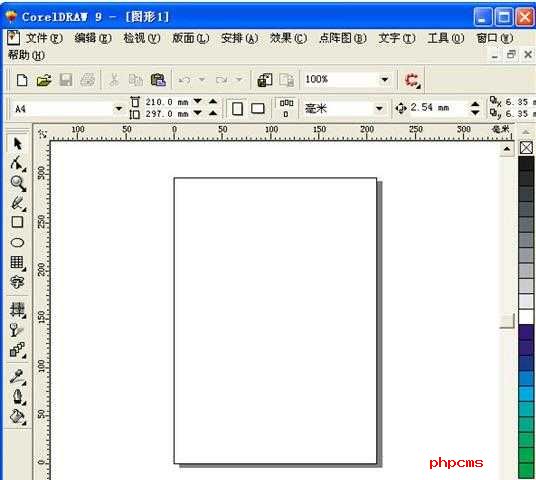
Task: Click the no-fill X swatch
Action: tap(526, 148)
